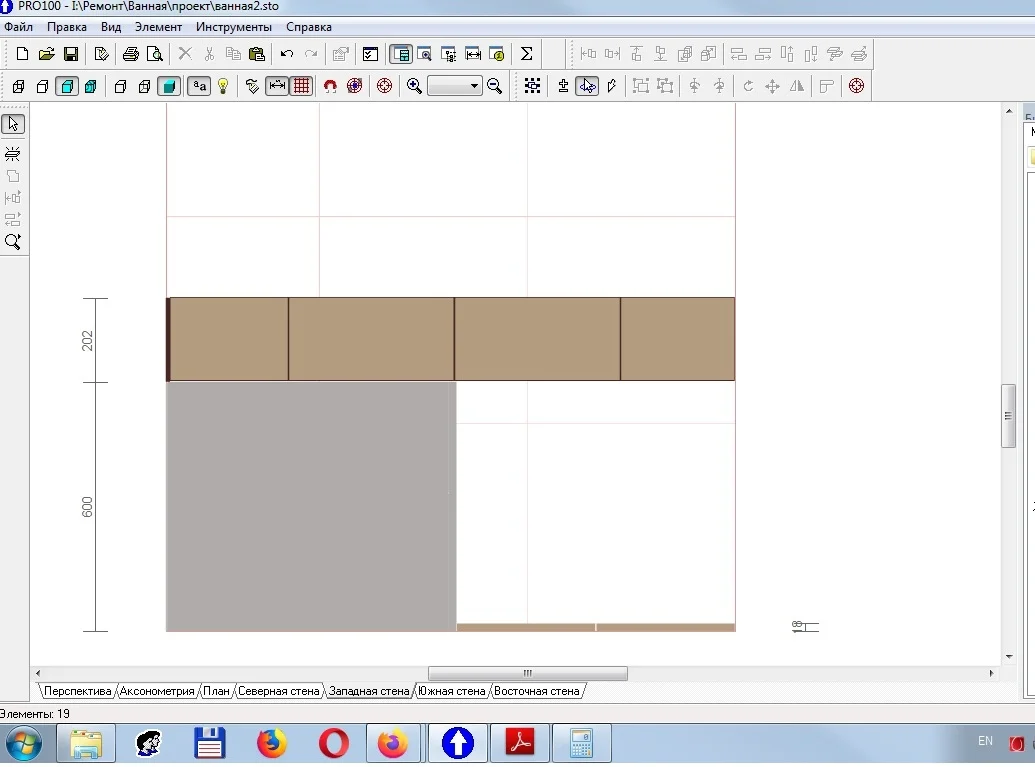Expand the left toolbar zoom tool flyout
The width and height of the screenshot is (1035, 767).
[x=13, y=242]
